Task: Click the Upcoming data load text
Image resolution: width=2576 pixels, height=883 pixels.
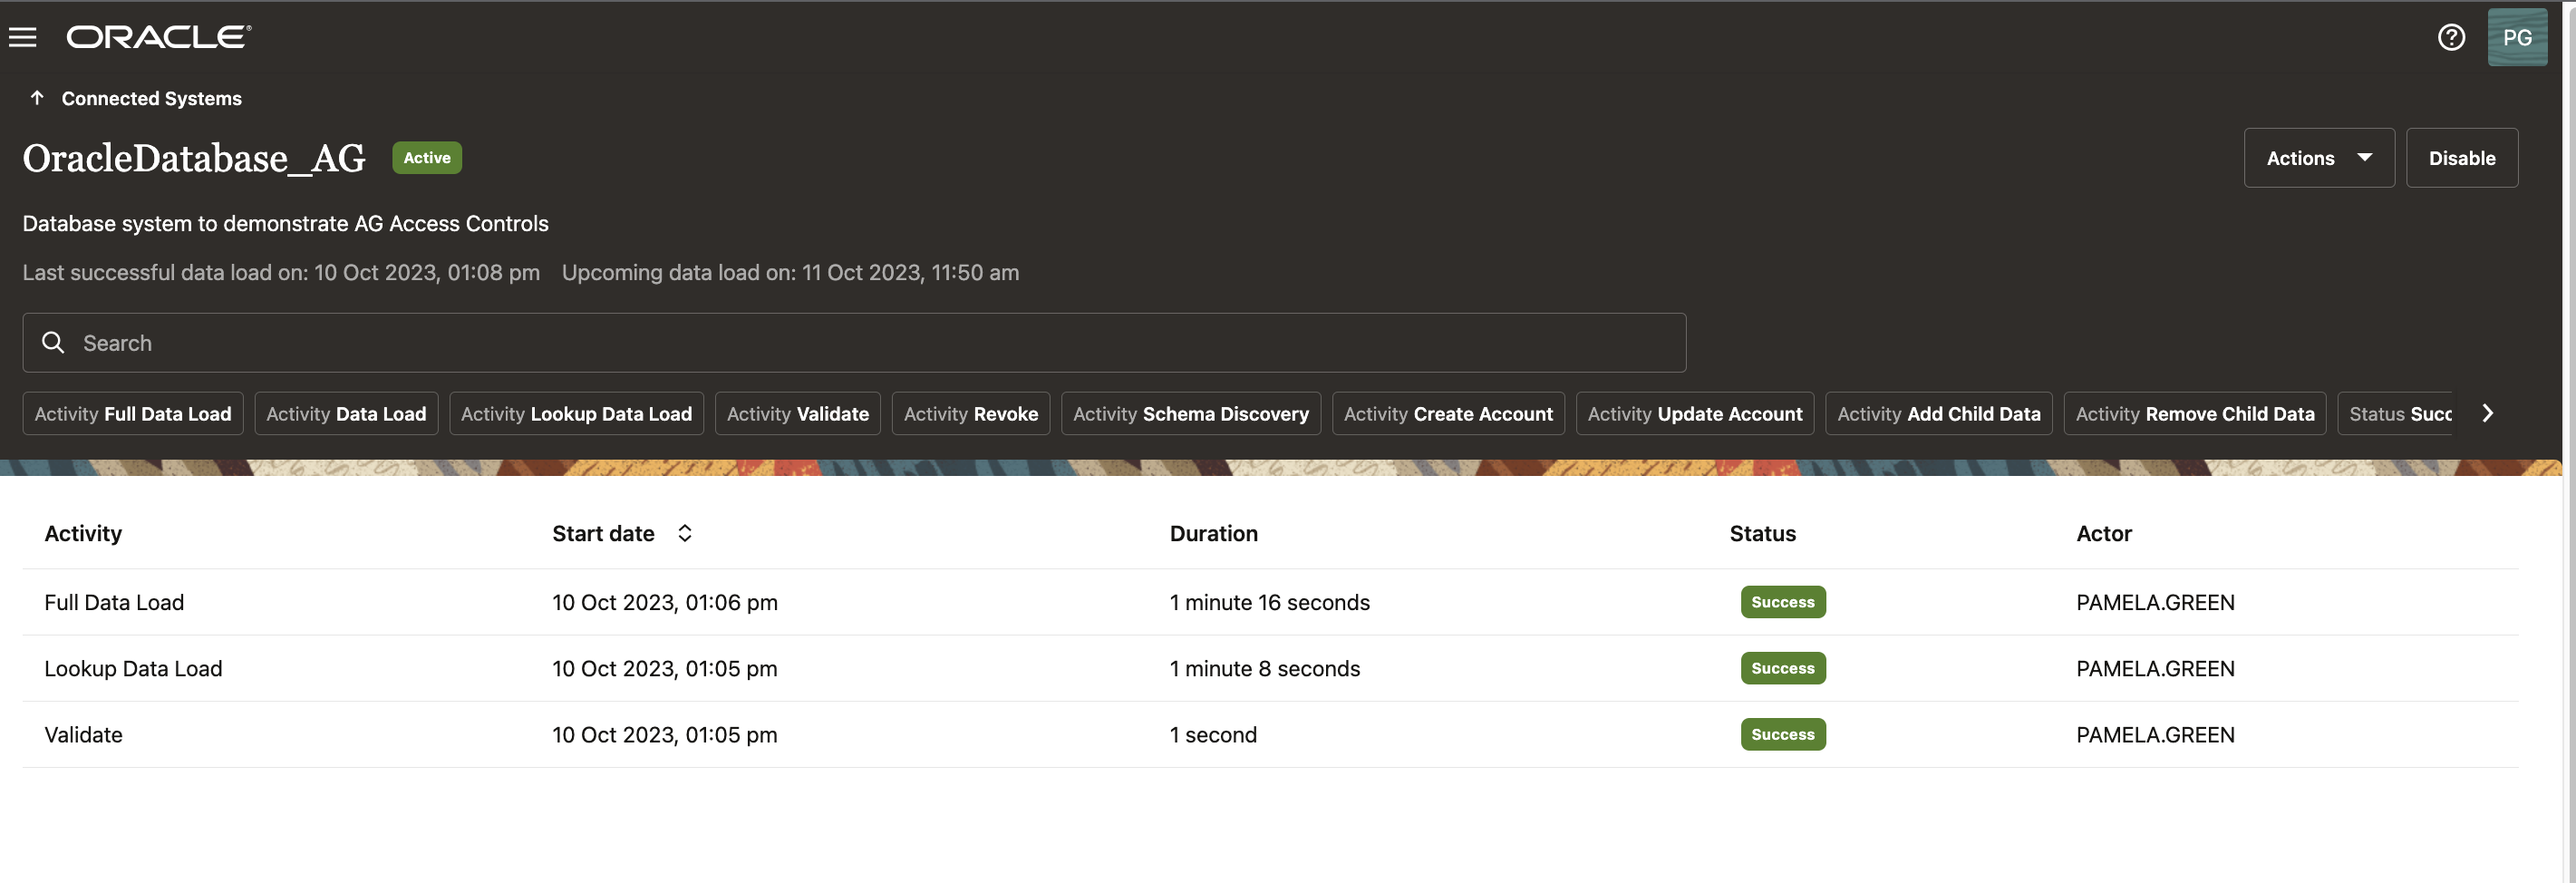Action: point(790,272)
